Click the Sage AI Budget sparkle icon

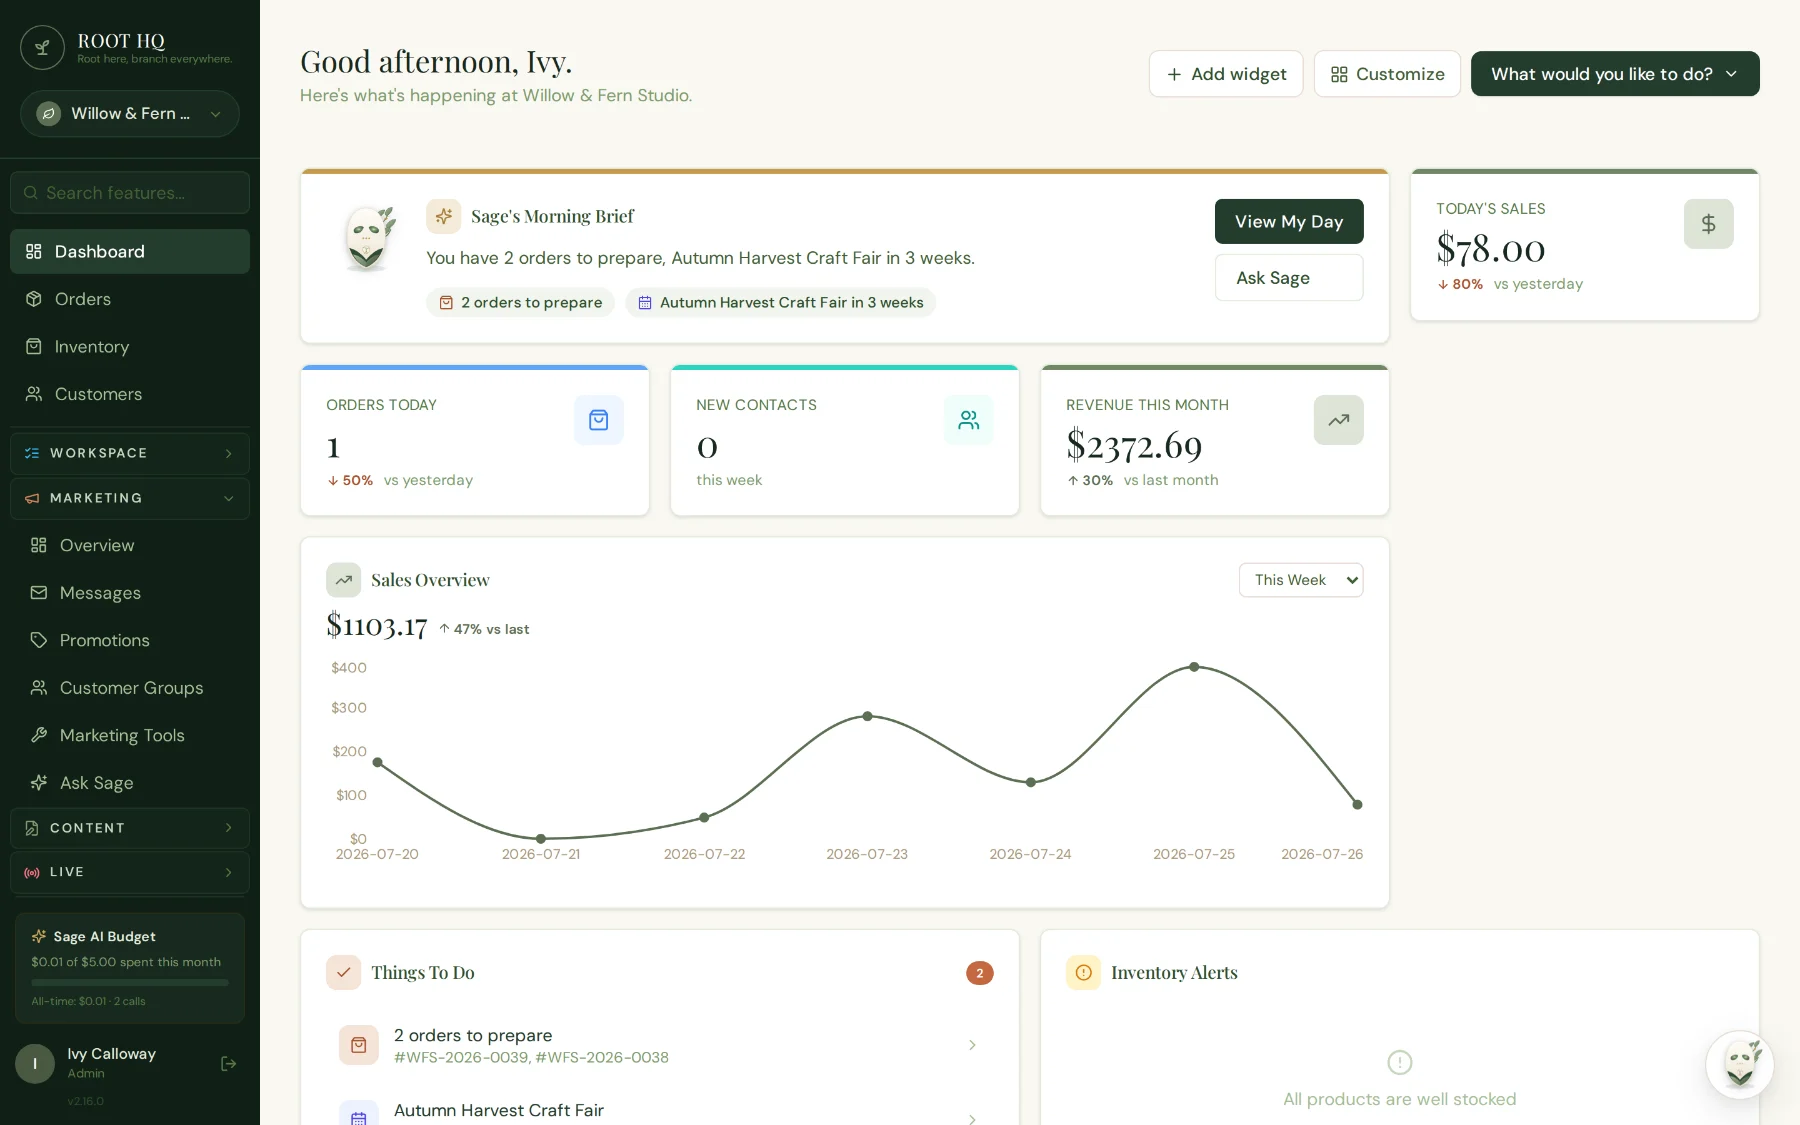pyautogui.click(x=39, y=937)
